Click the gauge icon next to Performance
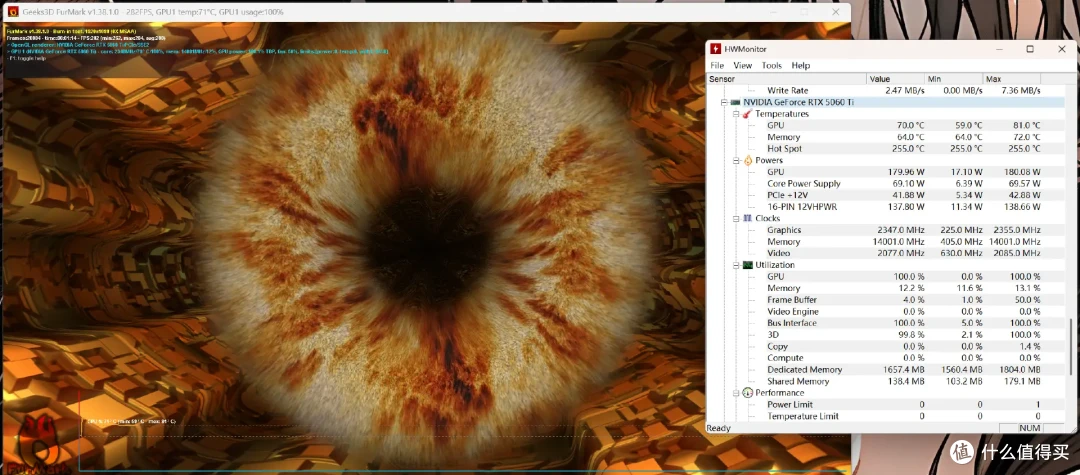1080x475 pixels. point(747,393)
